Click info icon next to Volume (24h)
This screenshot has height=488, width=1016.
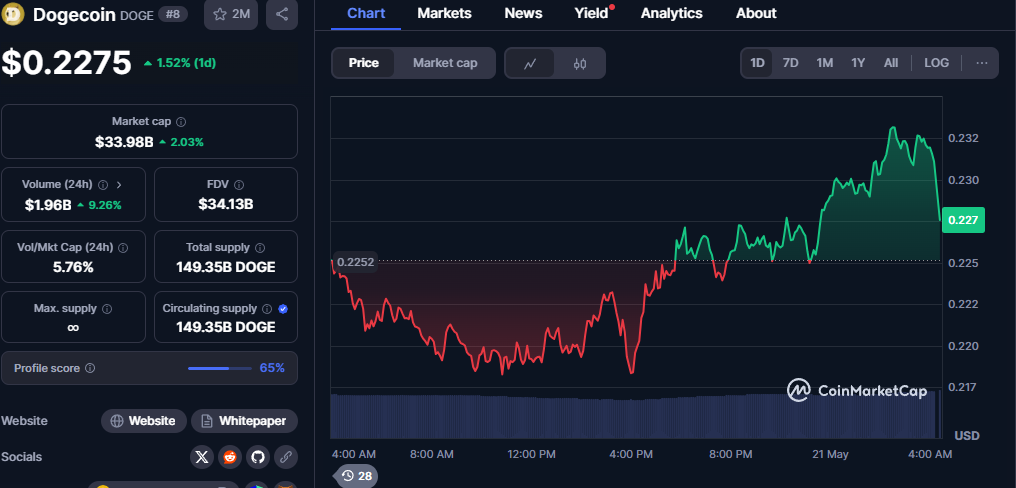pos(103,185)
